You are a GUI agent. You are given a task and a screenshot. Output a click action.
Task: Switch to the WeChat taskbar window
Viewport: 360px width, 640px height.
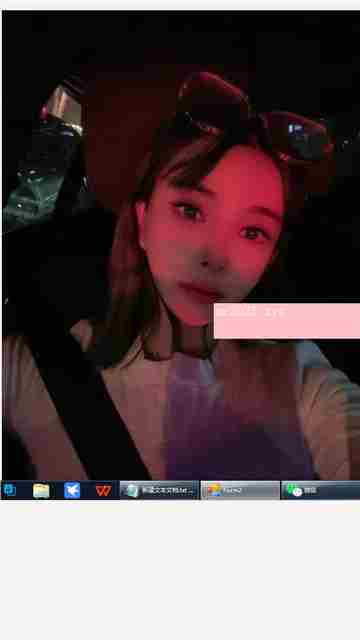point(321,490)
